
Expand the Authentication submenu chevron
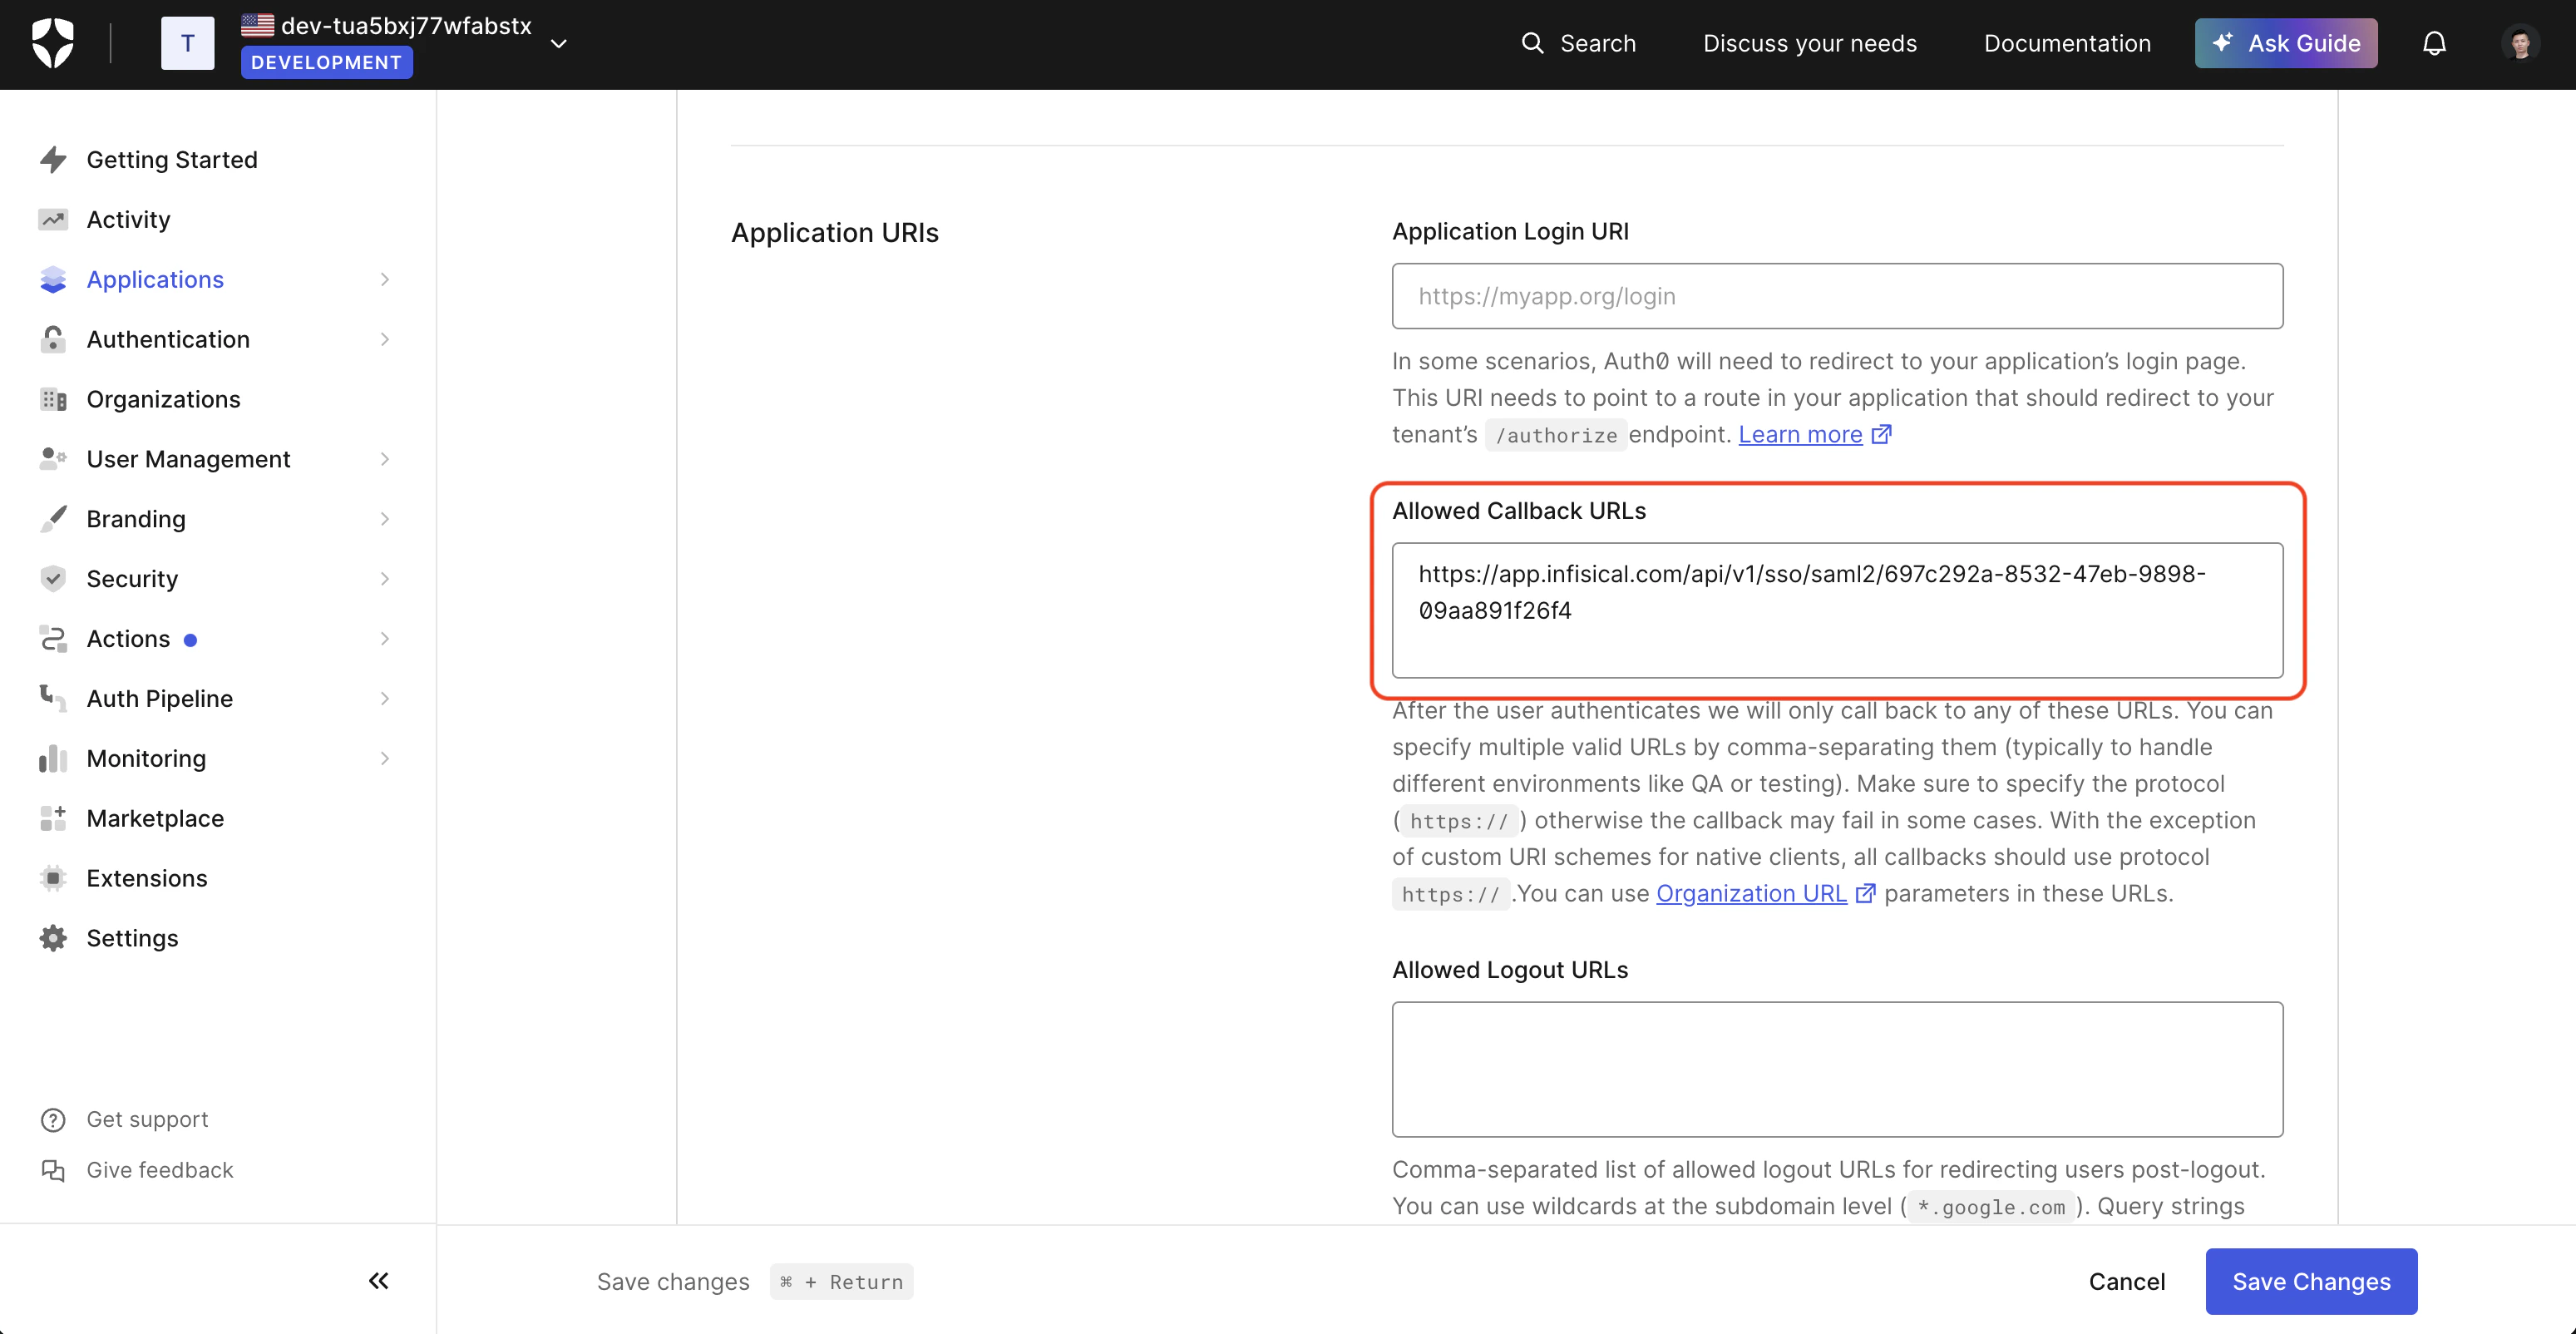tap(385, 339)
